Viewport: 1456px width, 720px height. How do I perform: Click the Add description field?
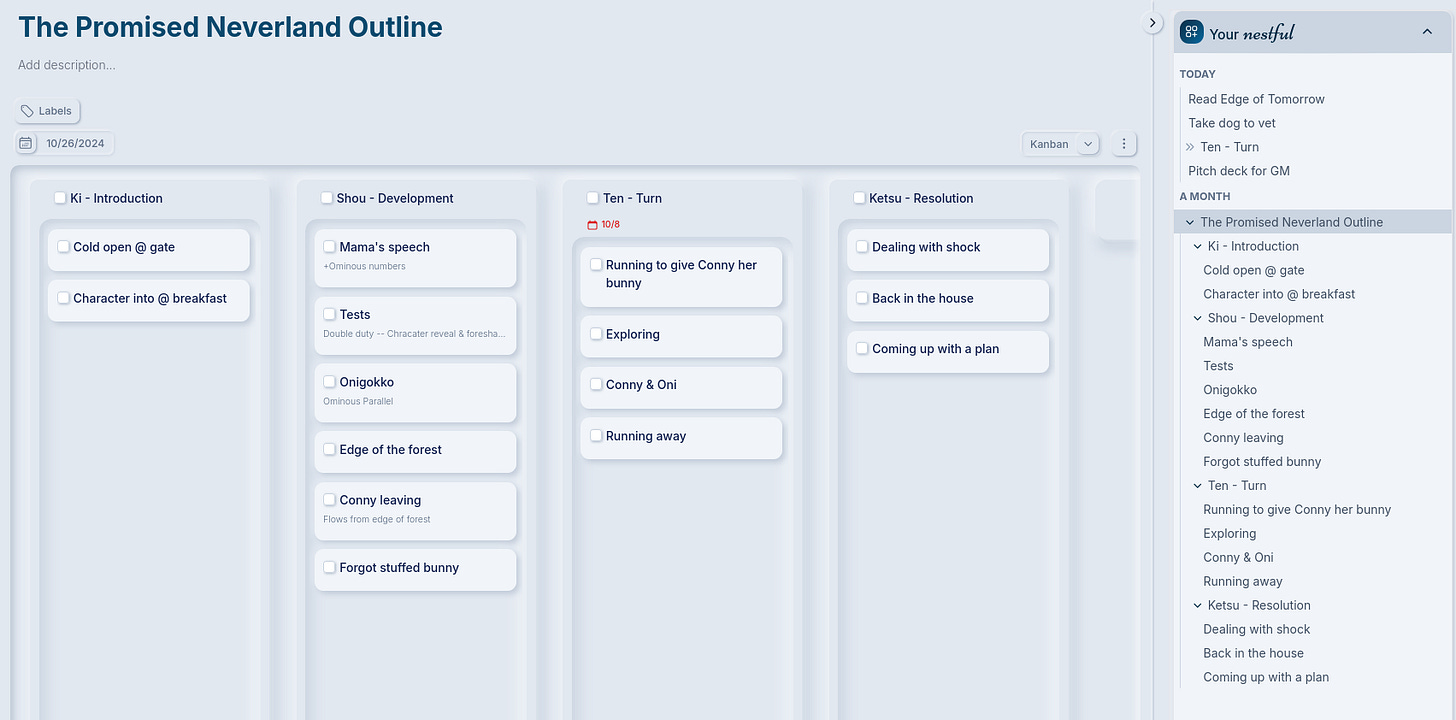[66, 65]
